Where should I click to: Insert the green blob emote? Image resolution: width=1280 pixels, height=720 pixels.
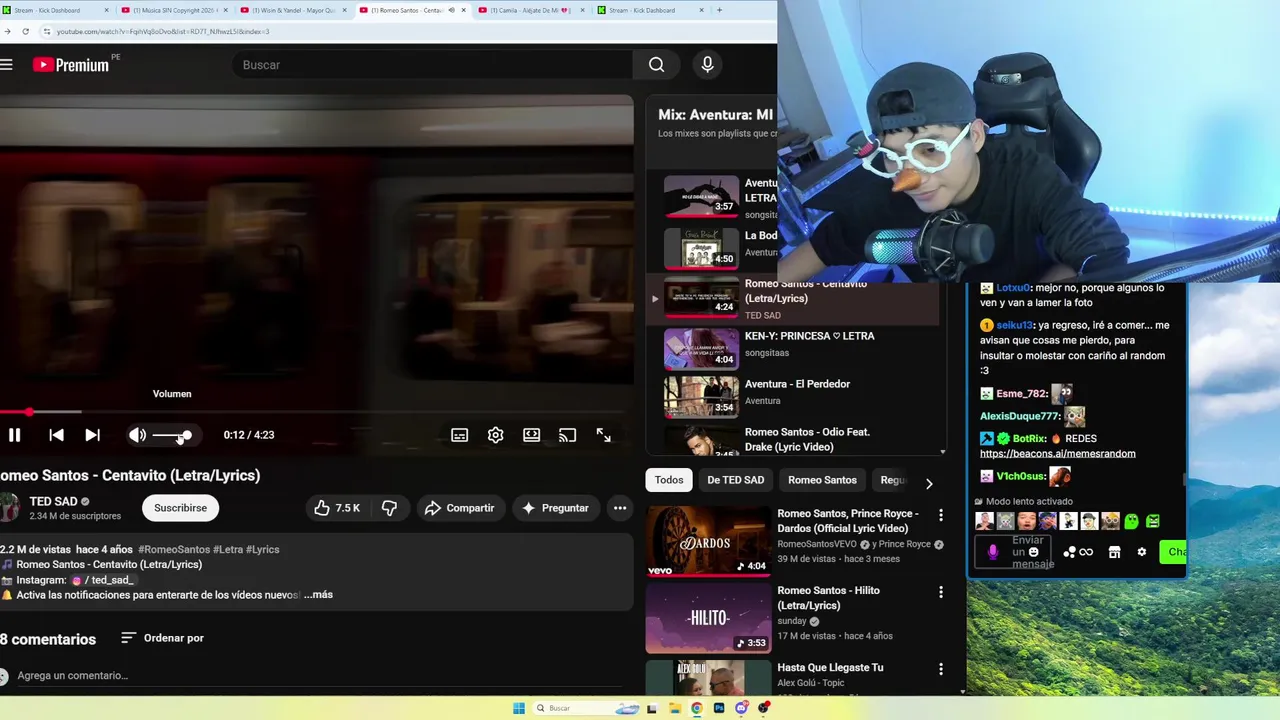coord(1132,521)
